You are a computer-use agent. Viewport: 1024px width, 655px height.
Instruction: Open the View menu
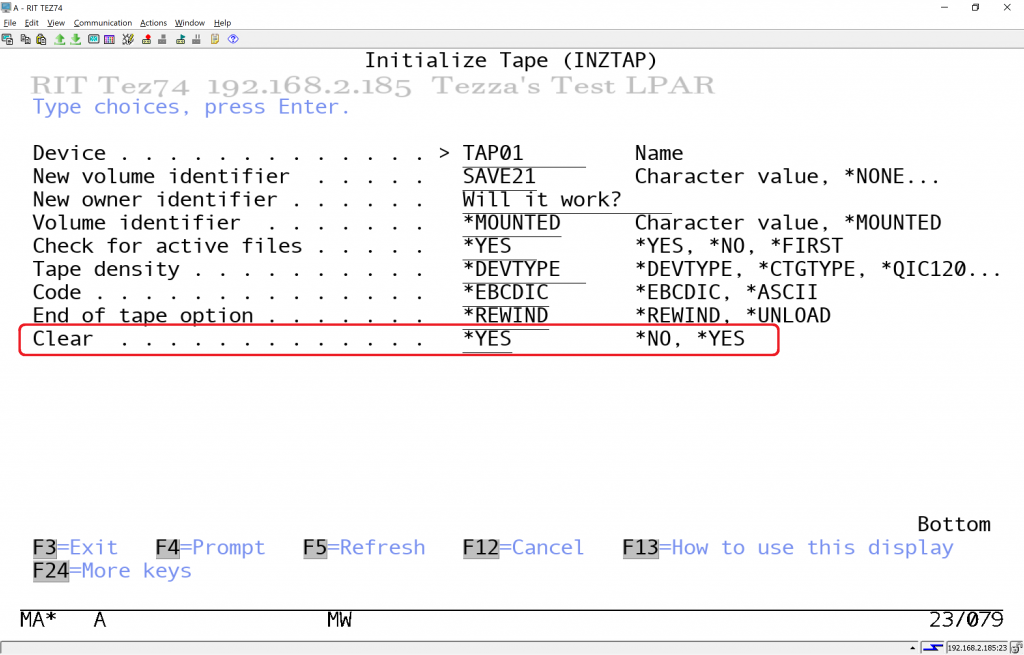pyautogui.click(x=56, y=23)
